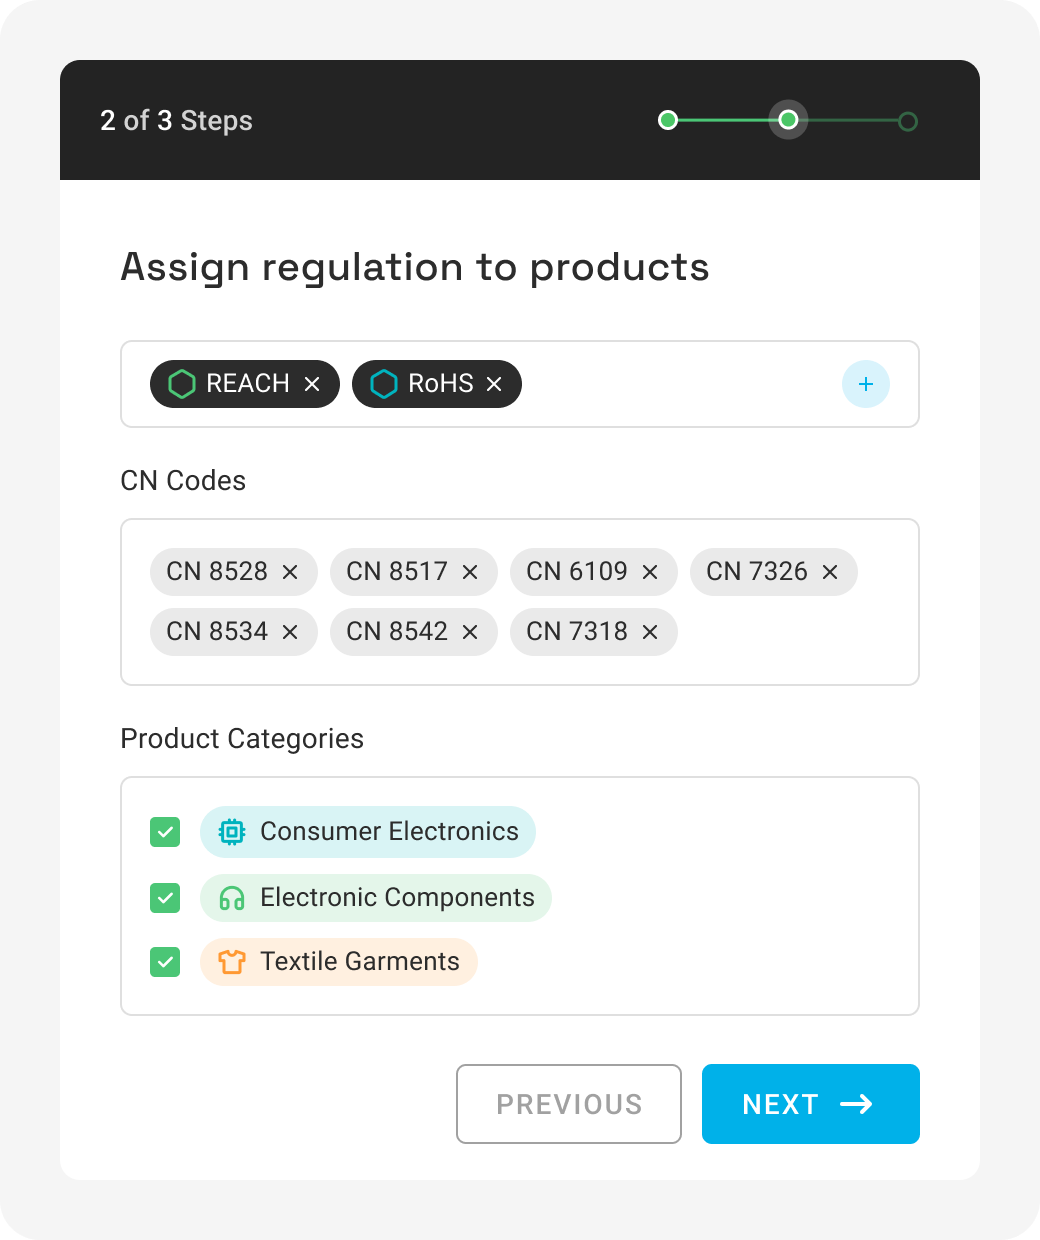Select the current second step indicator
Screen dimensions: 1040x1240
point(788,121)
